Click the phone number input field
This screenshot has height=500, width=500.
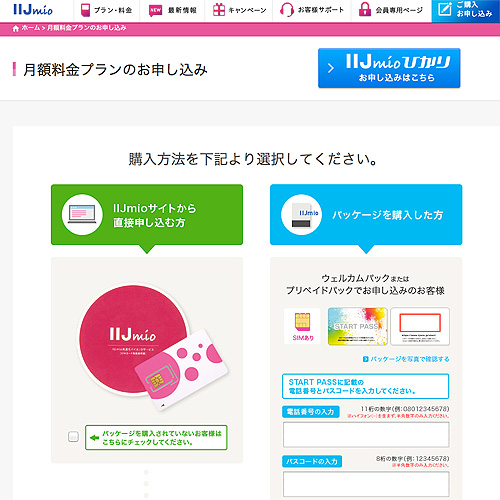(366, 435)
